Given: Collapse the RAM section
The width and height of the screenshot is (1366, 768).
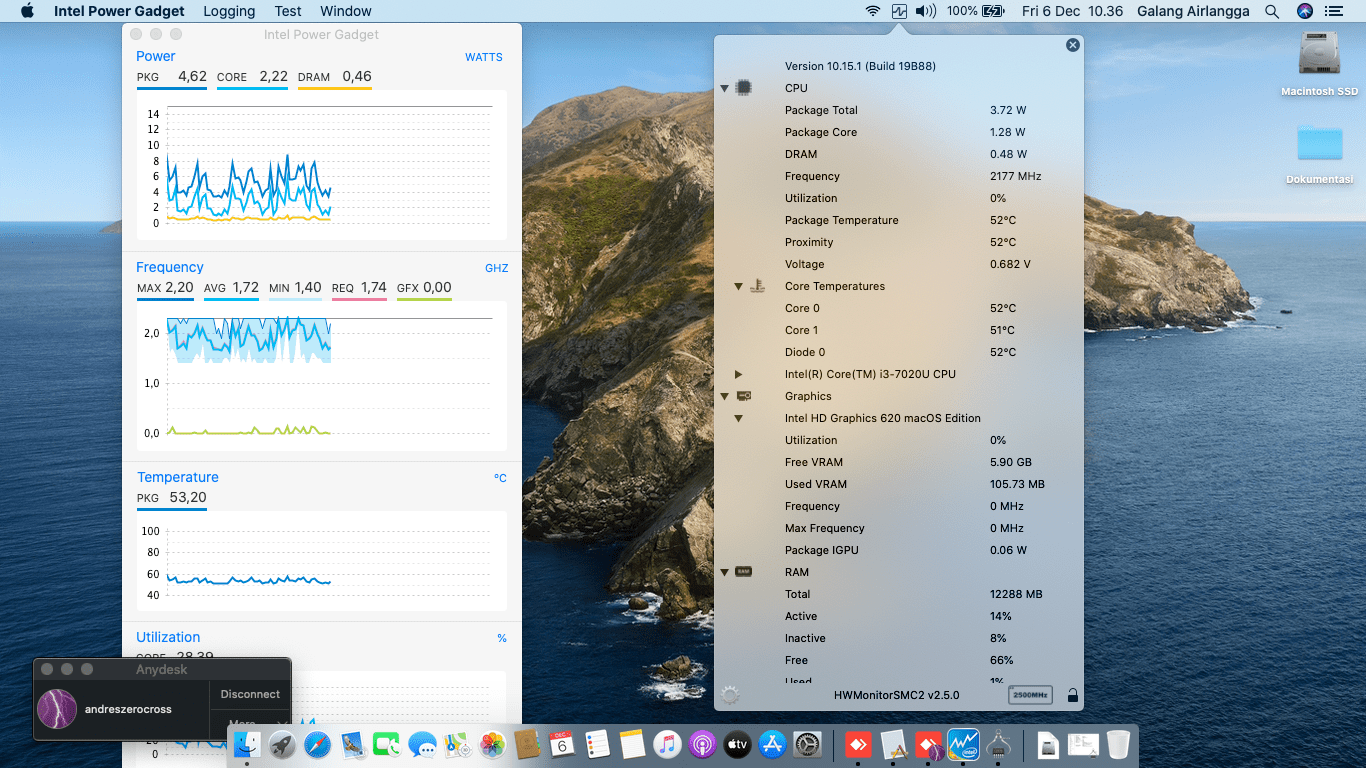Looking at the screenshot, I should [725, 572].
